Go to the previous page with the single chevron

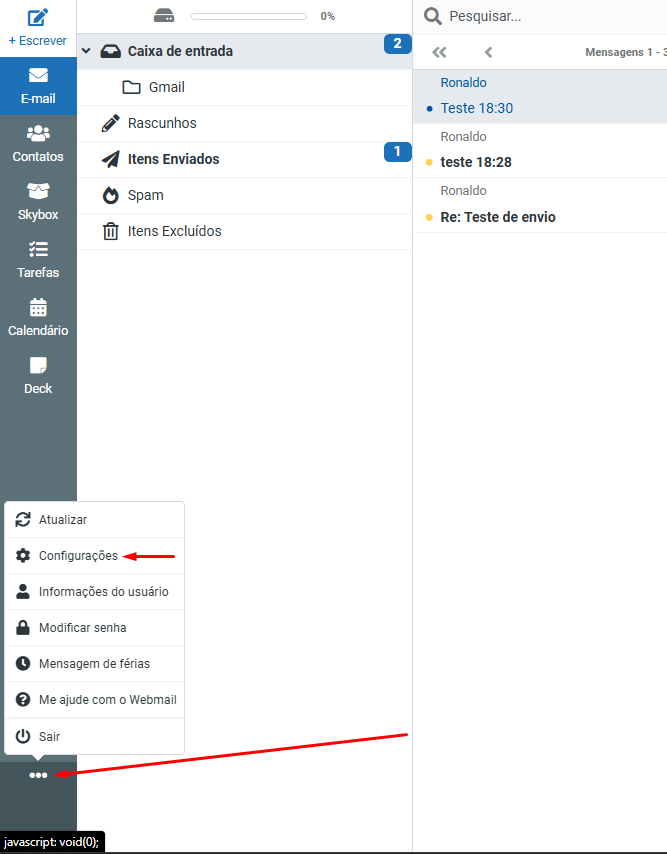(x=488, y=52)
